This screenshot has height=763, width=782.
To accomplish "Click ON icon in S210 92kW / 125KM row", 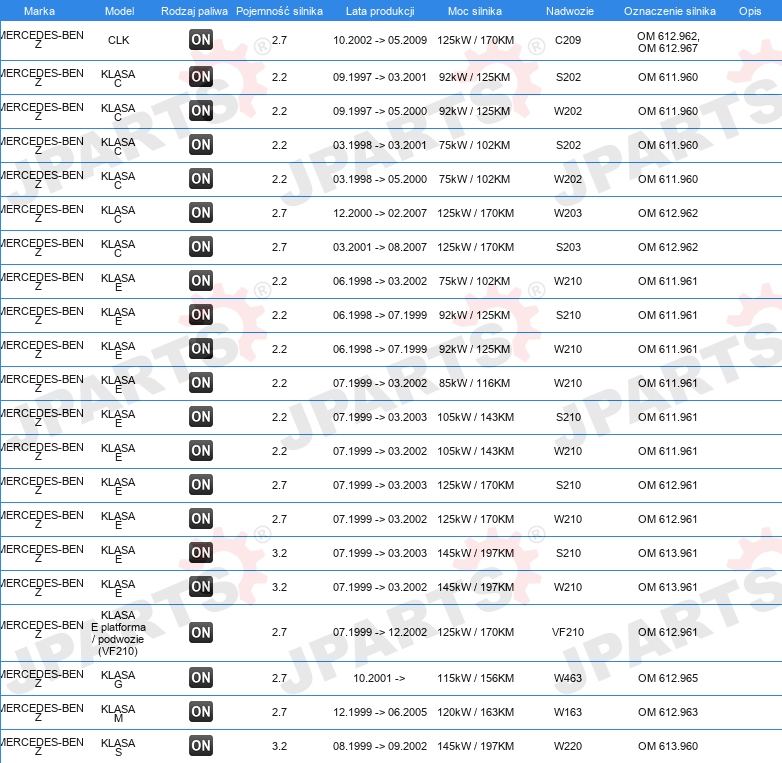I will pos(201,315).
